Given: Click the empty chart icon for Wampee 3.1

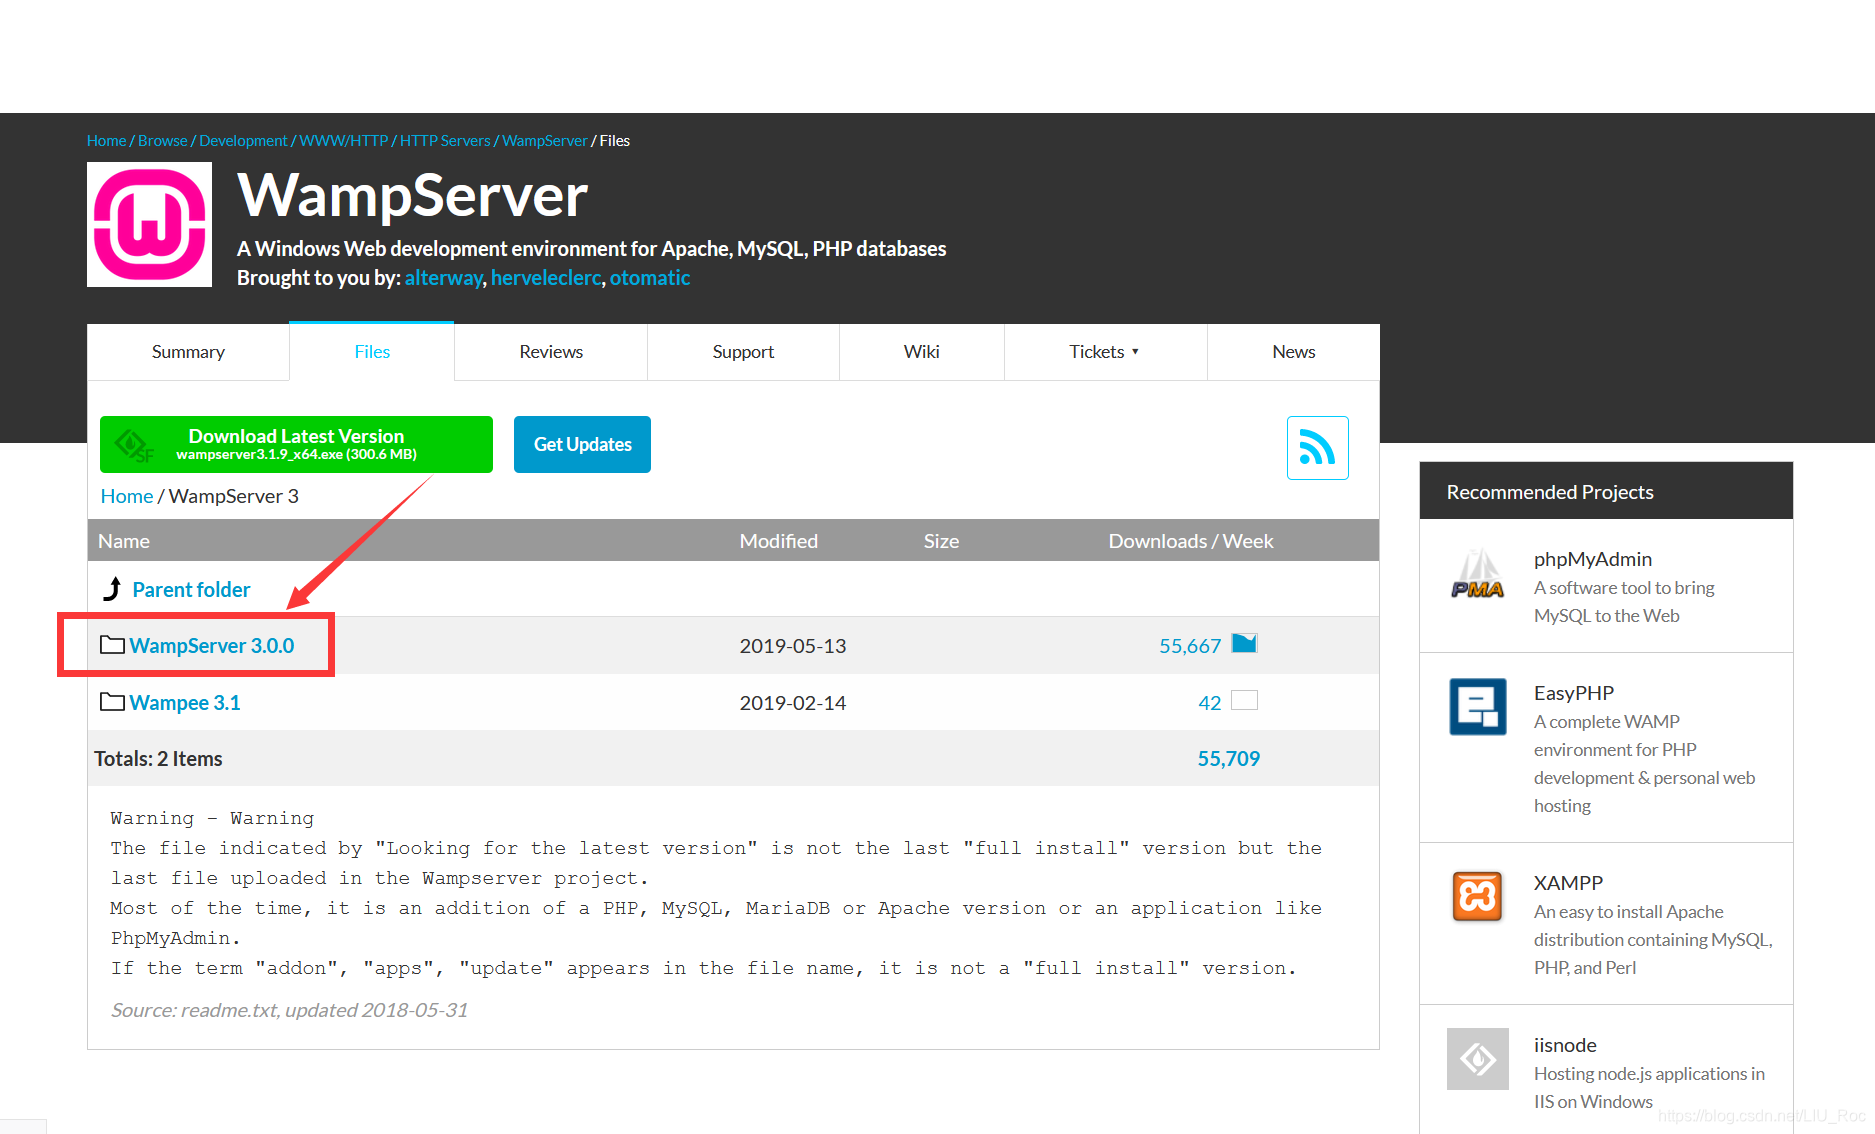Looking at the screenshot, I should pyautogui.click(x=1244, y=700).
